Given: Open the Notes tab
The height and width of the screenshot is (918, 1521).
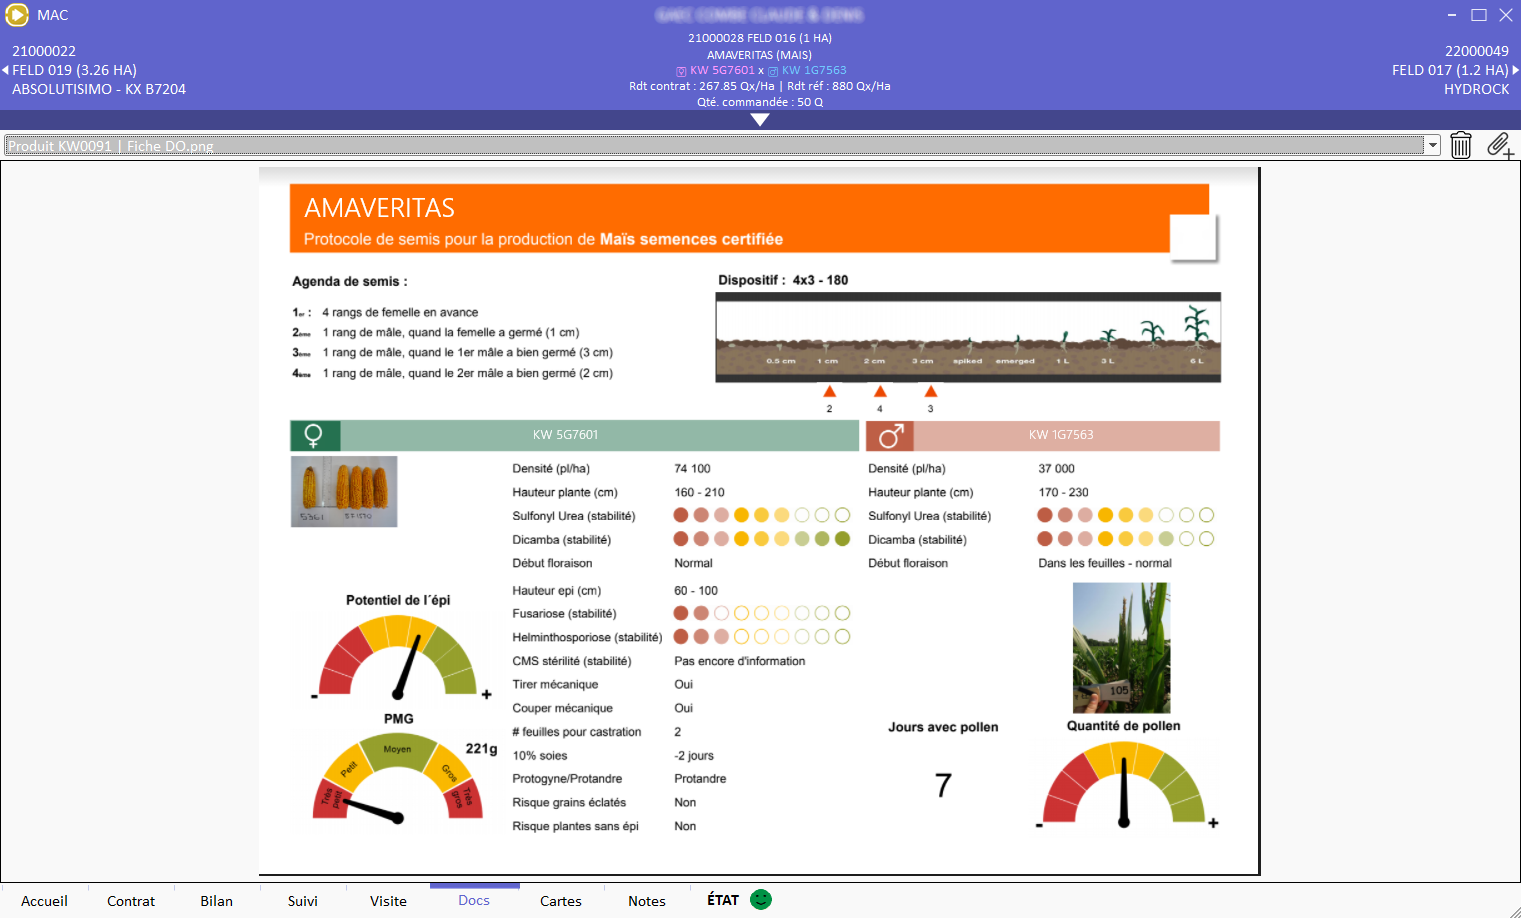Looking at the screenshot, I should click(647, 901).
